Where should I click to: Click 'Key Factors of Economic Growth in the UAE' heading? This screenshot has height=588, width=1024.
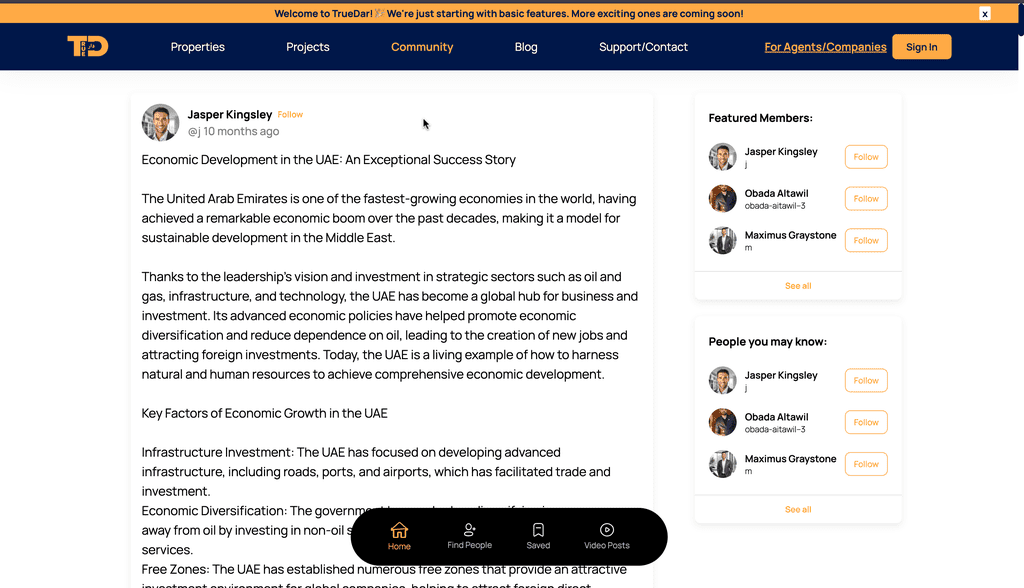pos(264,413)
